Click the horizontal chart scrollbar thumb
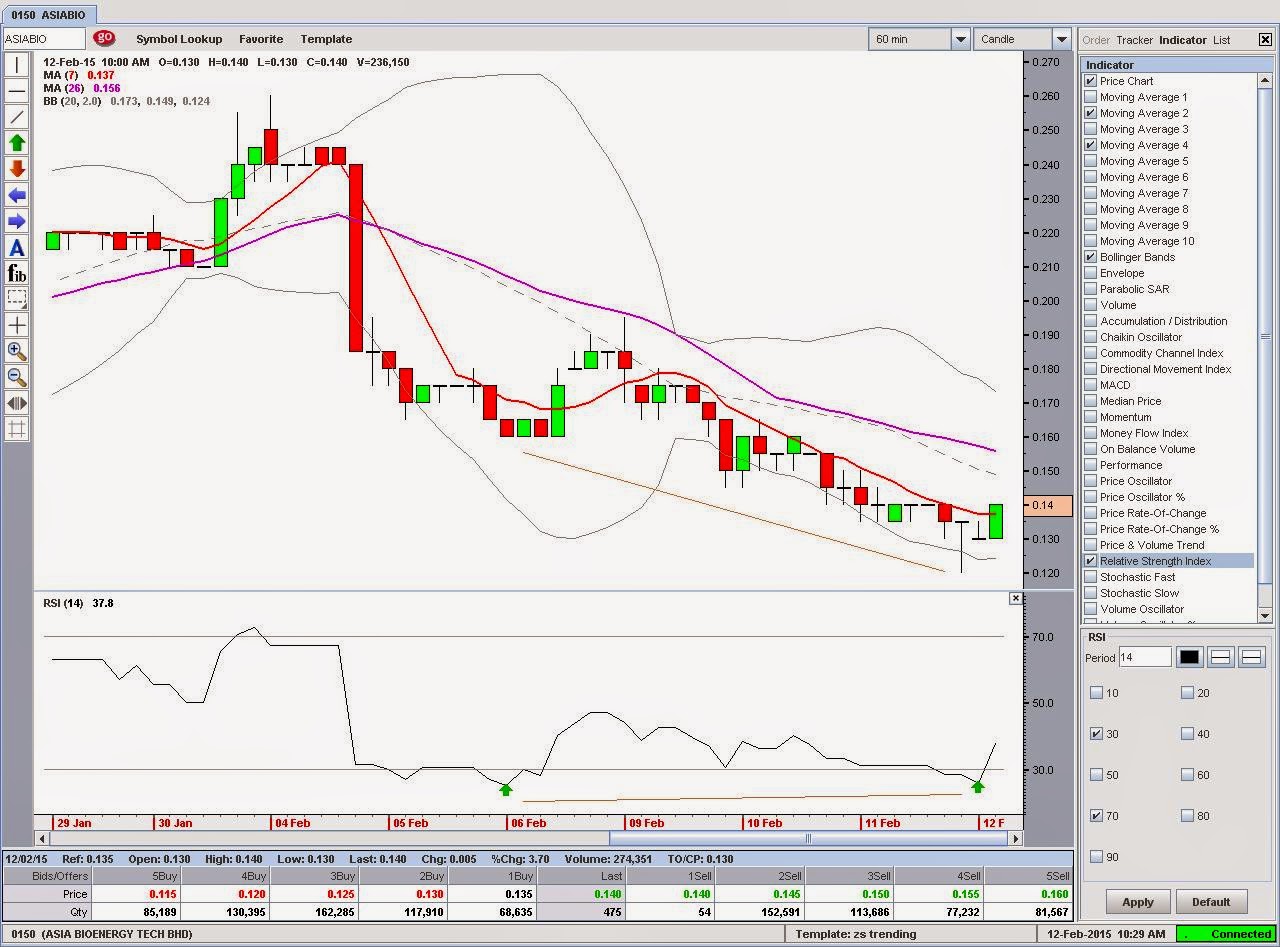1280x947 pixels. point(808,838)
